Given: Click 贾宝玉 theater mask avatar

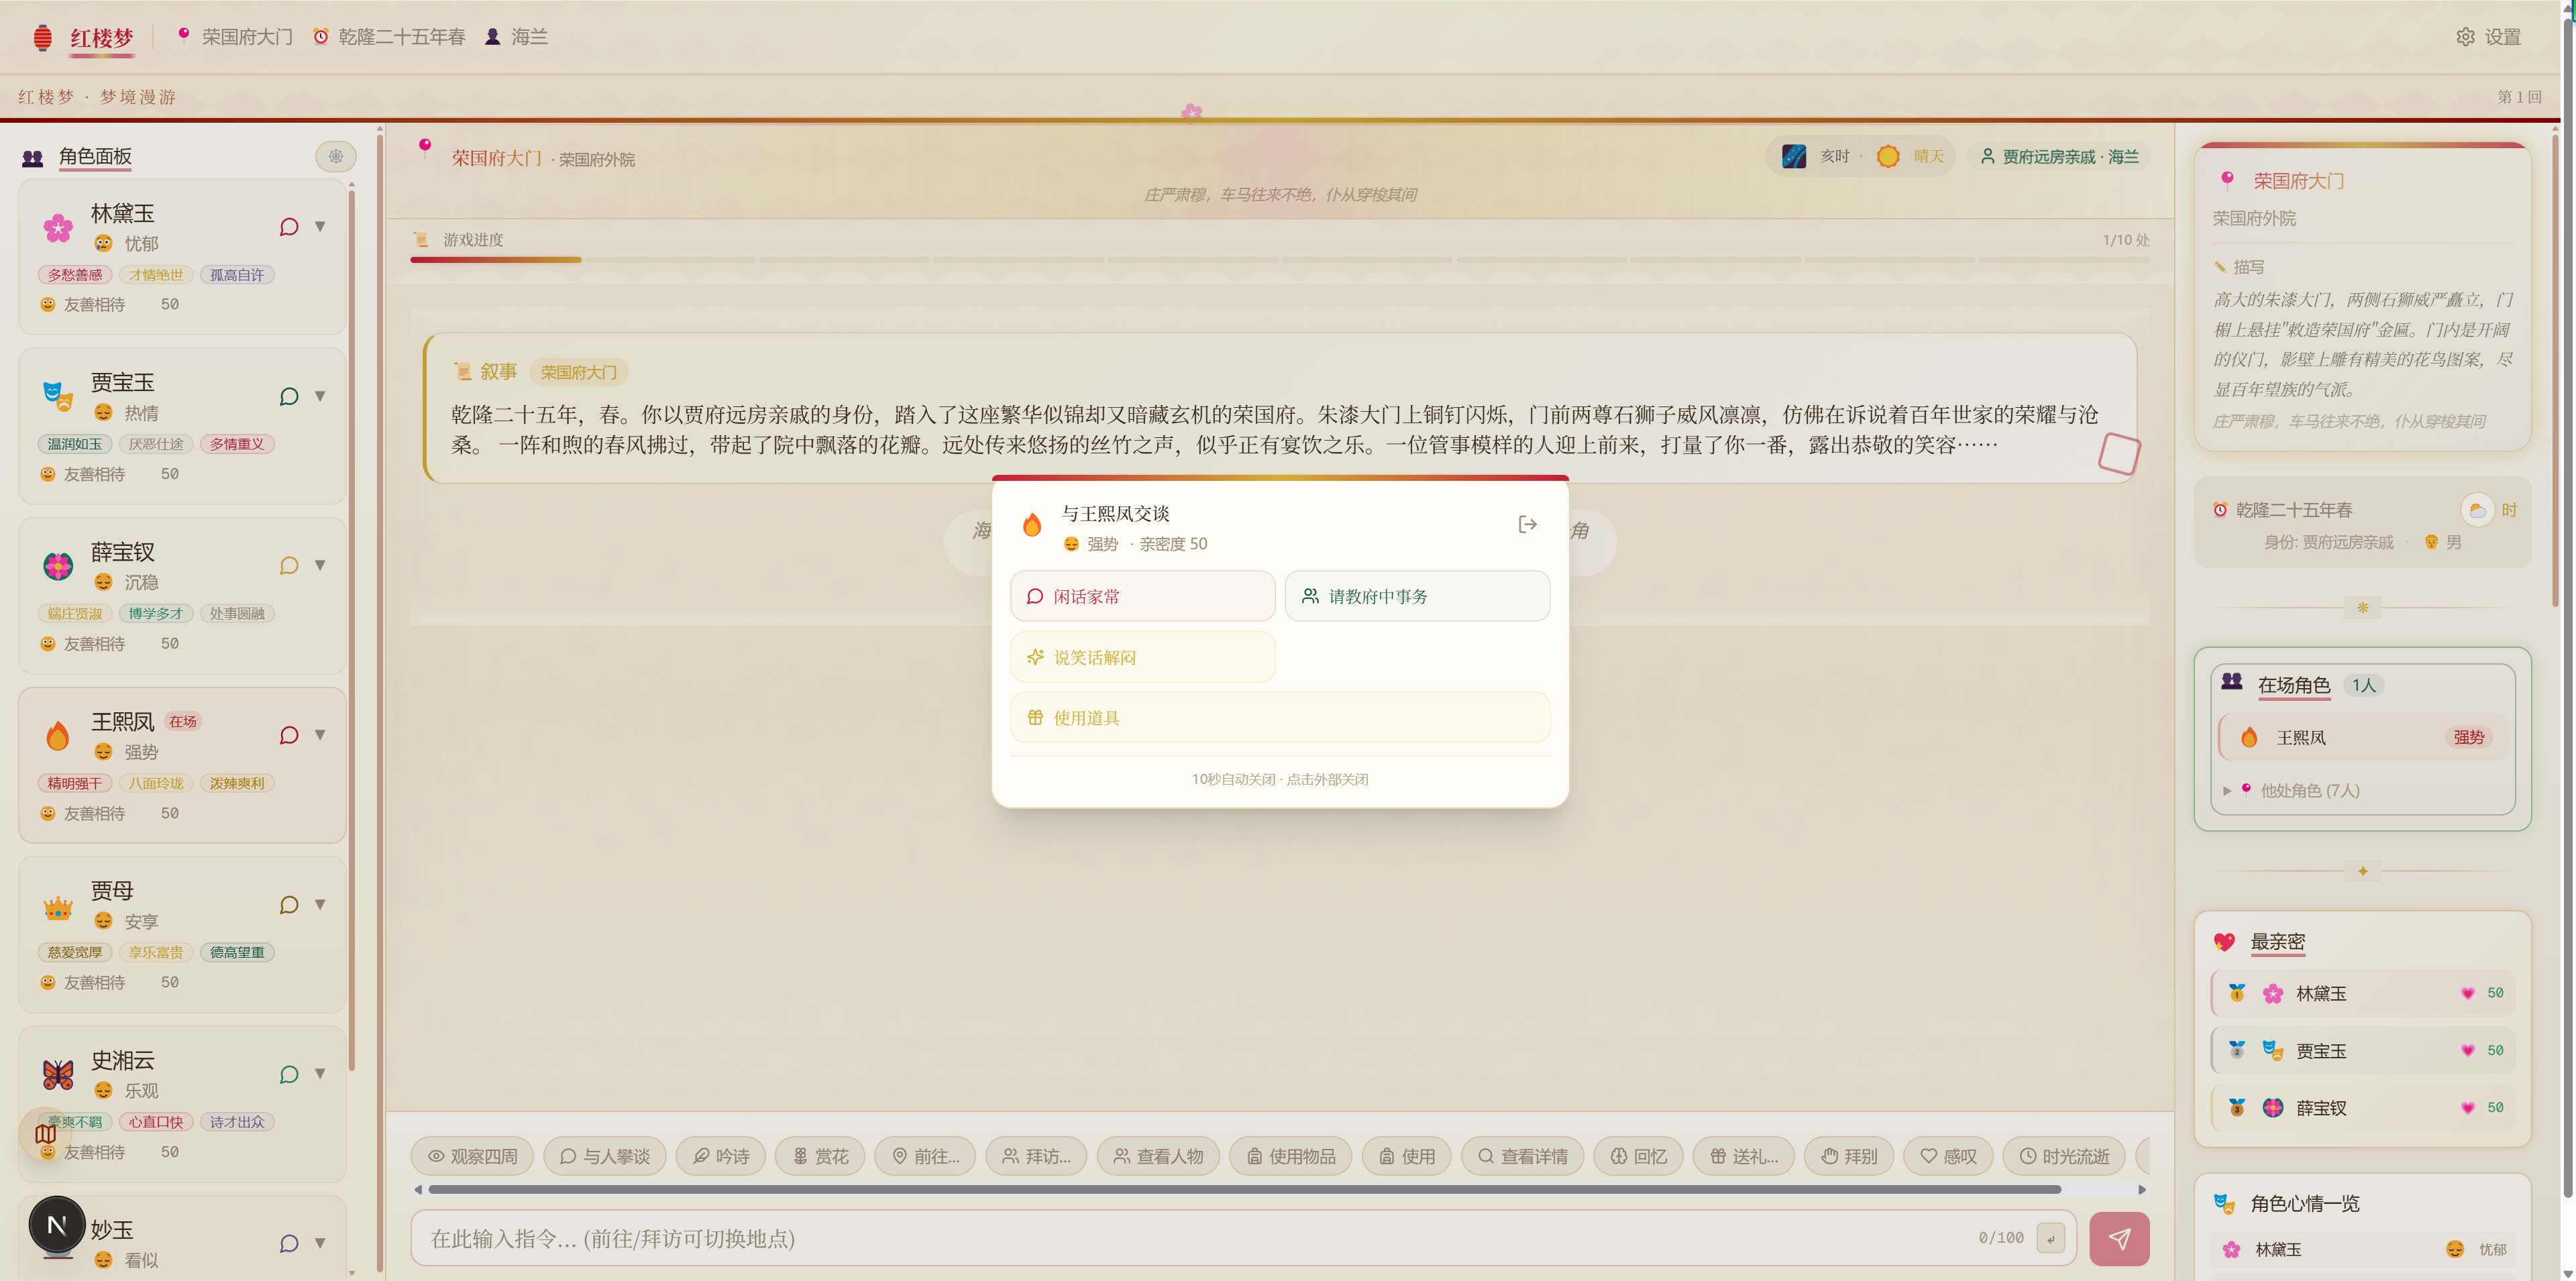Looking at the screenshot, I should 58,397.
